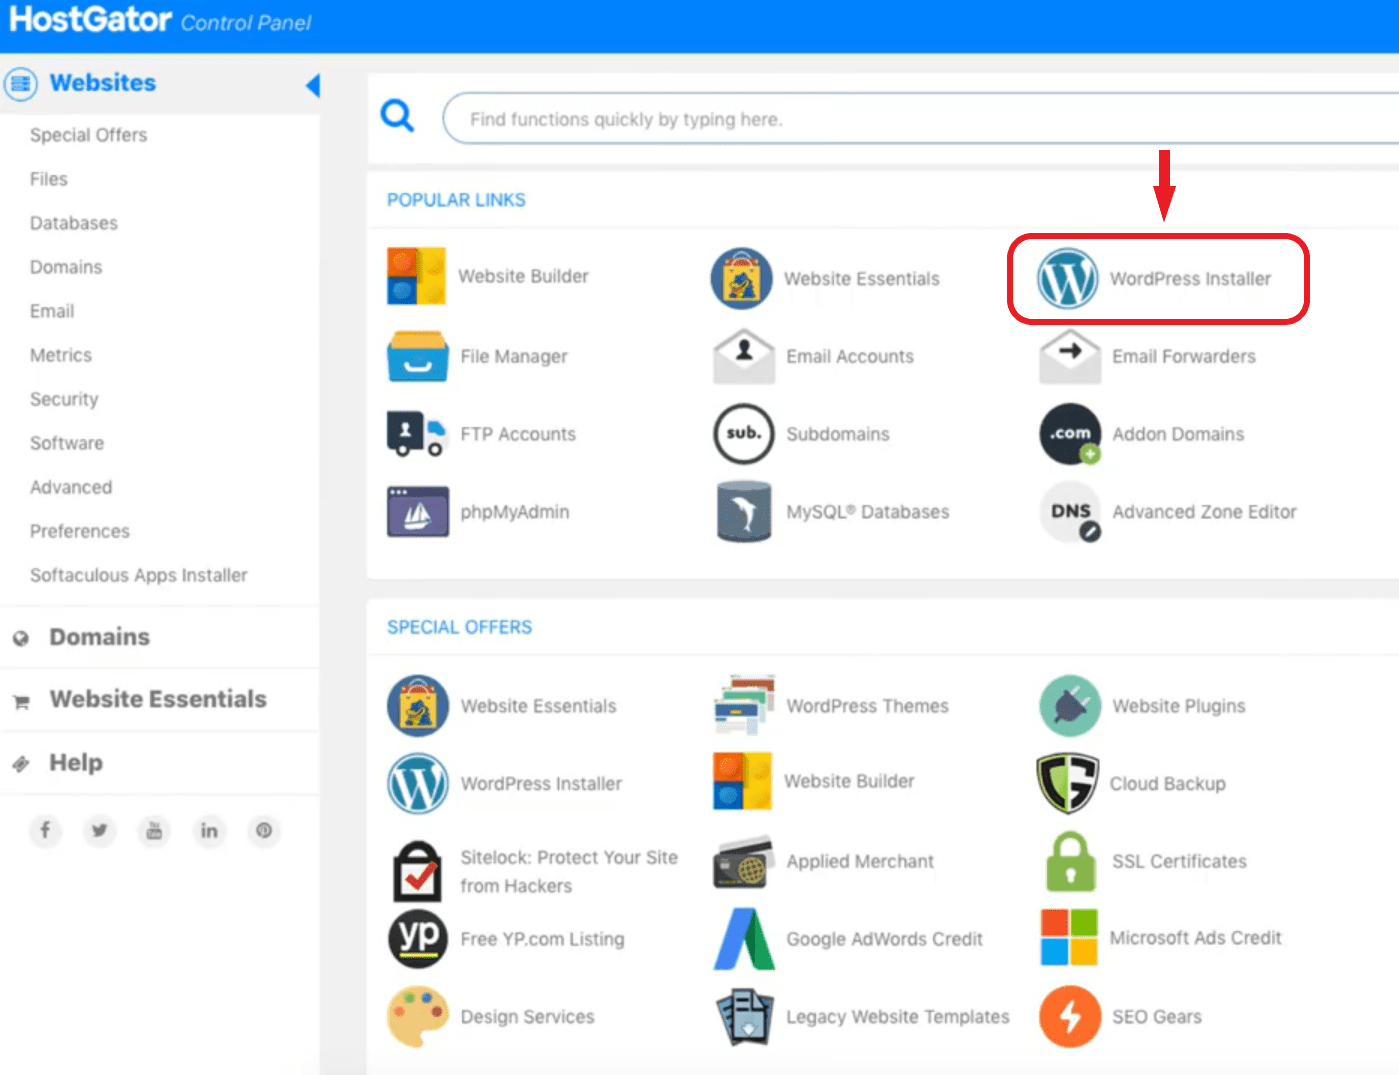
Task: Open the Pinterest social icon
Action: click(x=264, y=830)
